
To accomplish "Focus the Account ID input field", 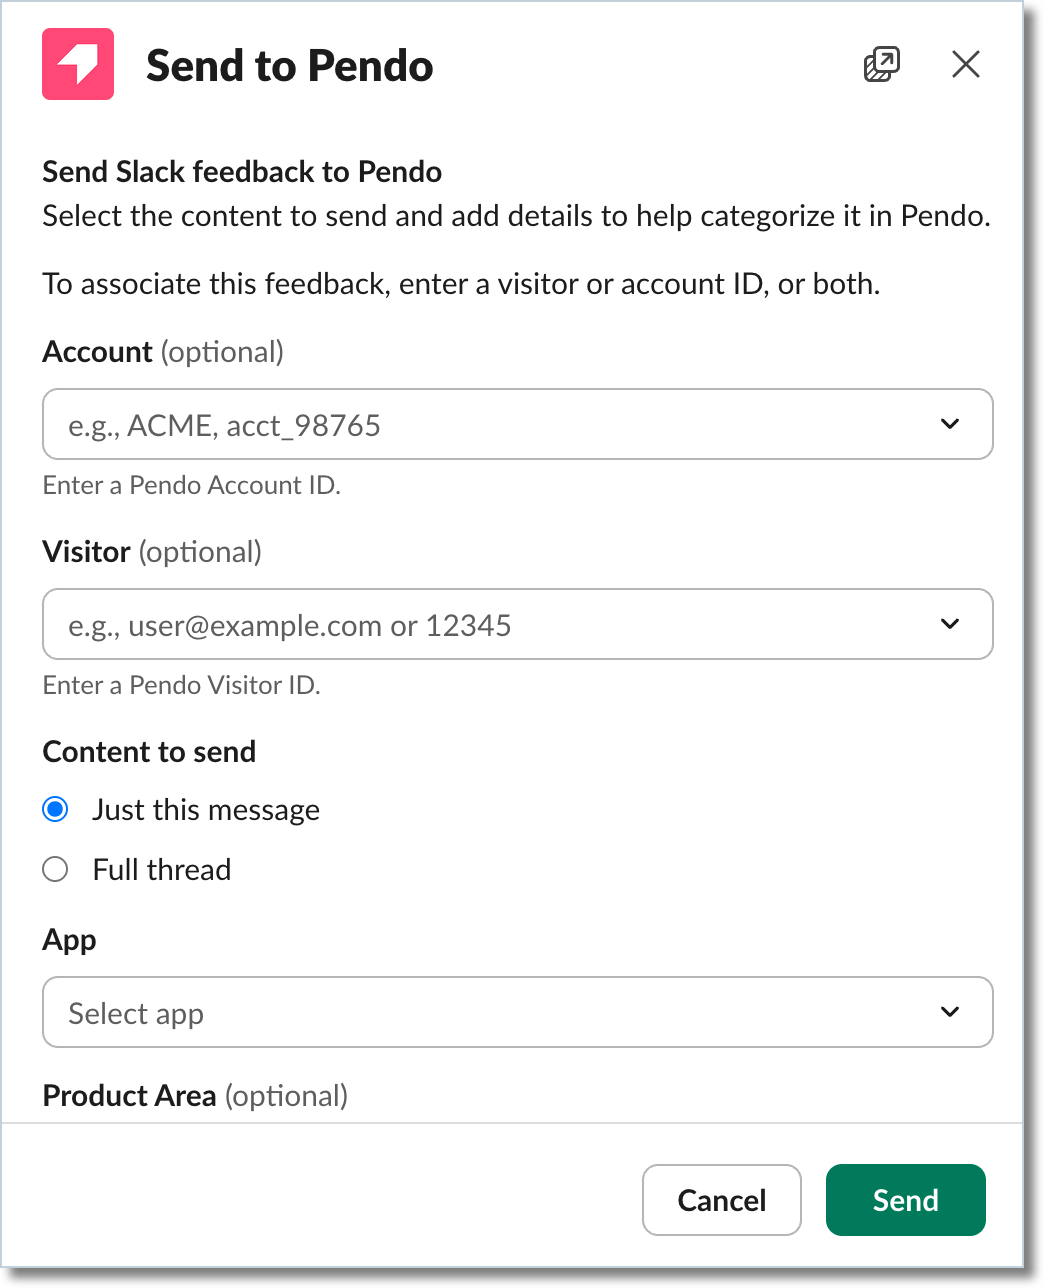I will [518, 424].
